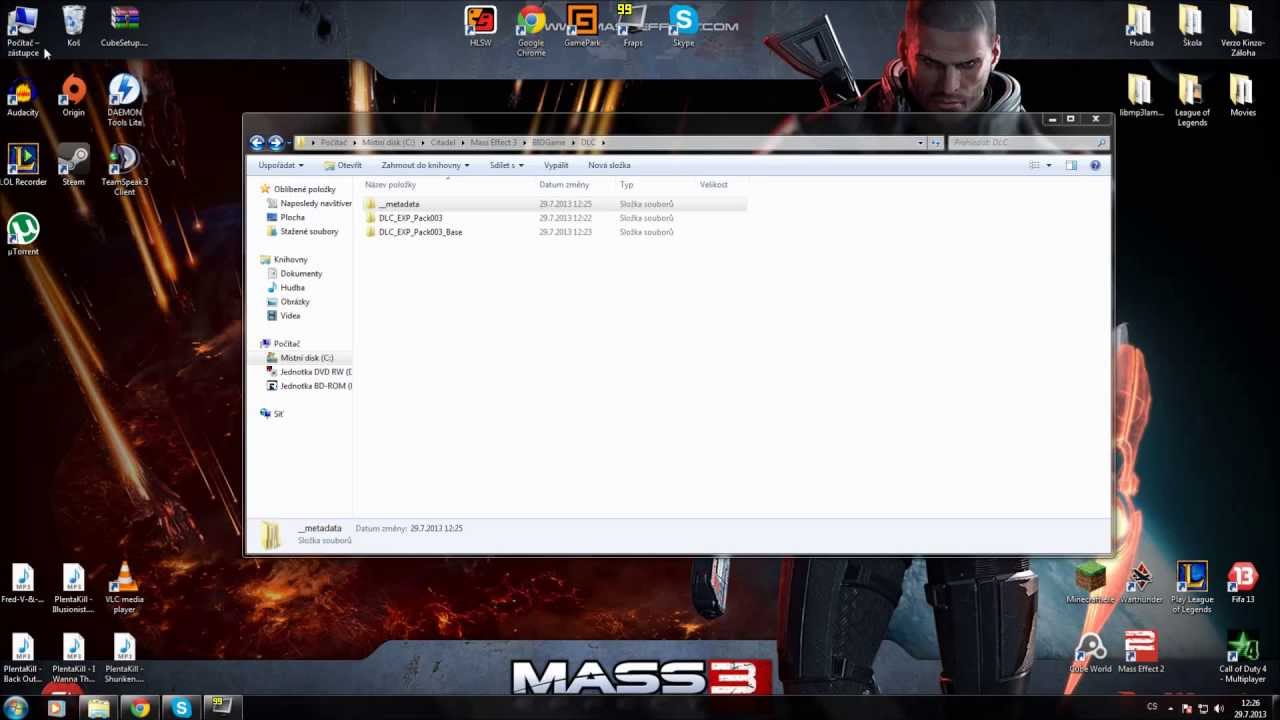Click the Prohledat DLC search field
The width and height of the screenshot is (1280, 720).
(x=1028, y=143)
